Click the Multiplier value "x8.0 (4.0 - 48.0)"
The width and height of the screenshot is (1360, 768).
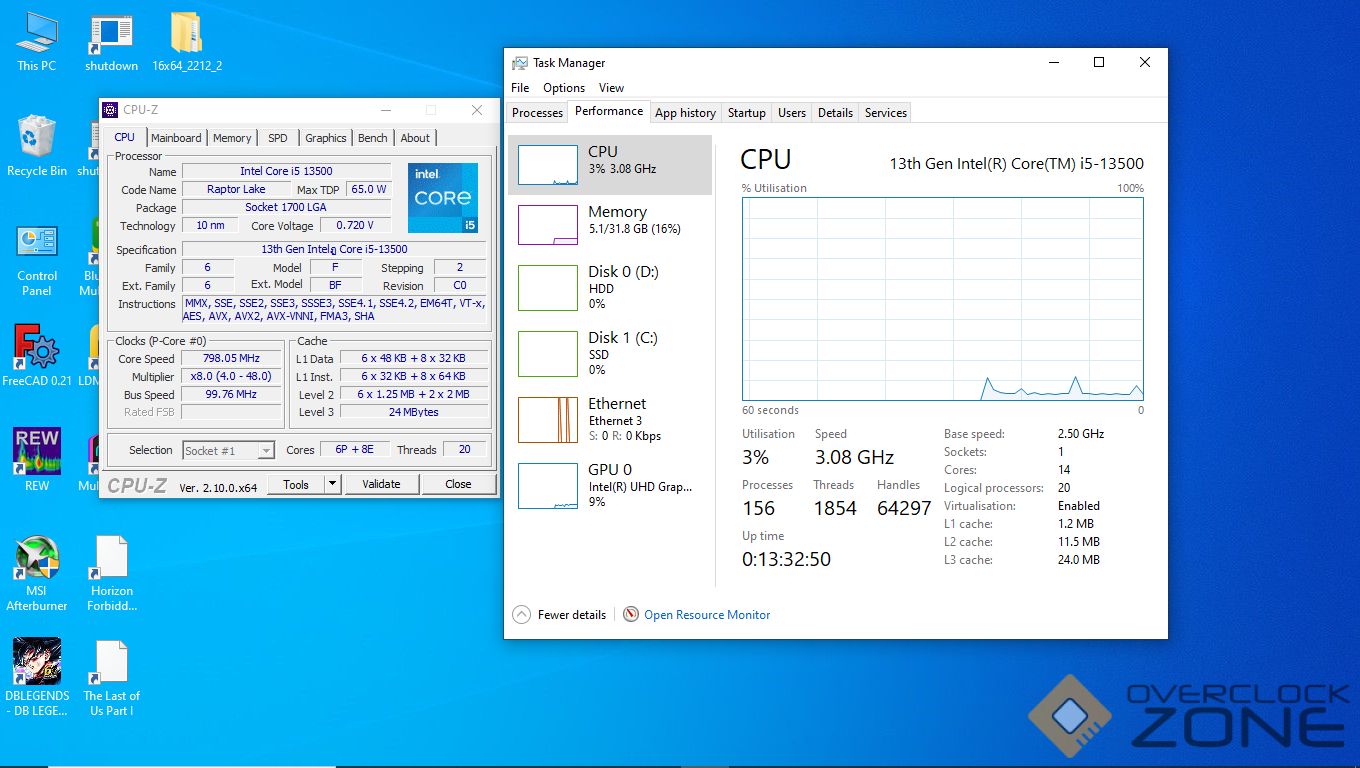click(231, 376)
